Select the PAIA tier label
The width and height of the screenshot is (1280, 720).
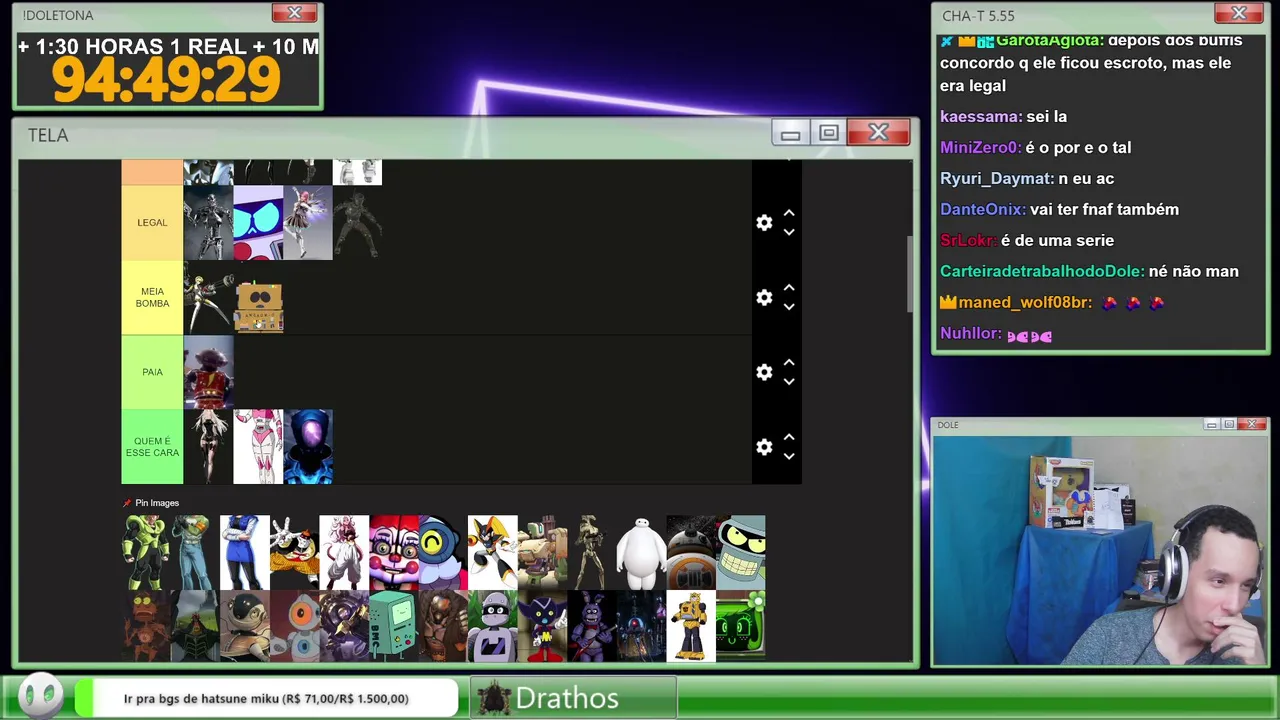[152, 372]
